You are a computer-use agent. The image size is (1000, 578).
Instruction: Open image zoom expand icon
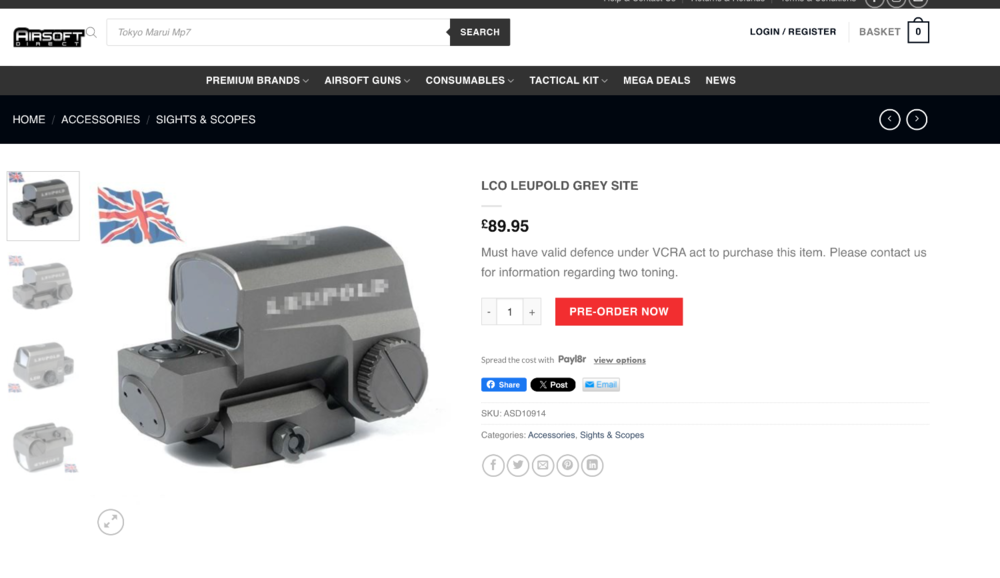[x=110, y=522]
